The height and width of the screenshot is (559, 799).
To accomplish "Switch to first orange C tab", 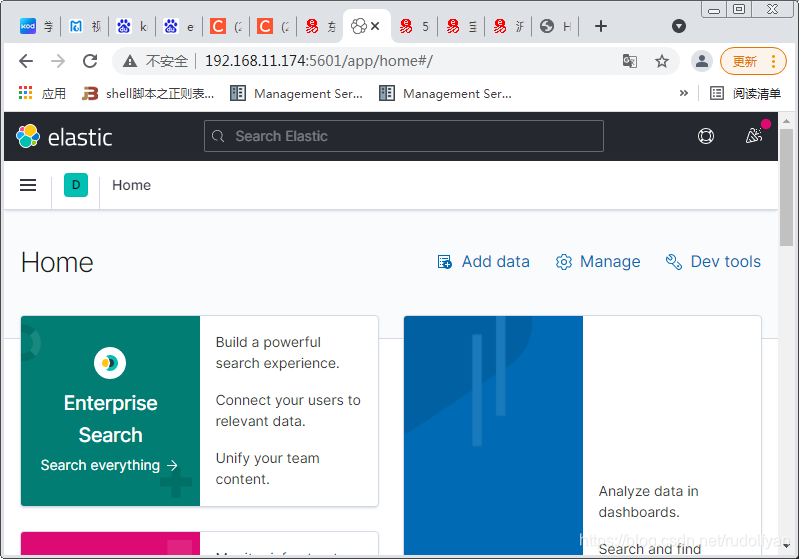I will tap(226, 26).
